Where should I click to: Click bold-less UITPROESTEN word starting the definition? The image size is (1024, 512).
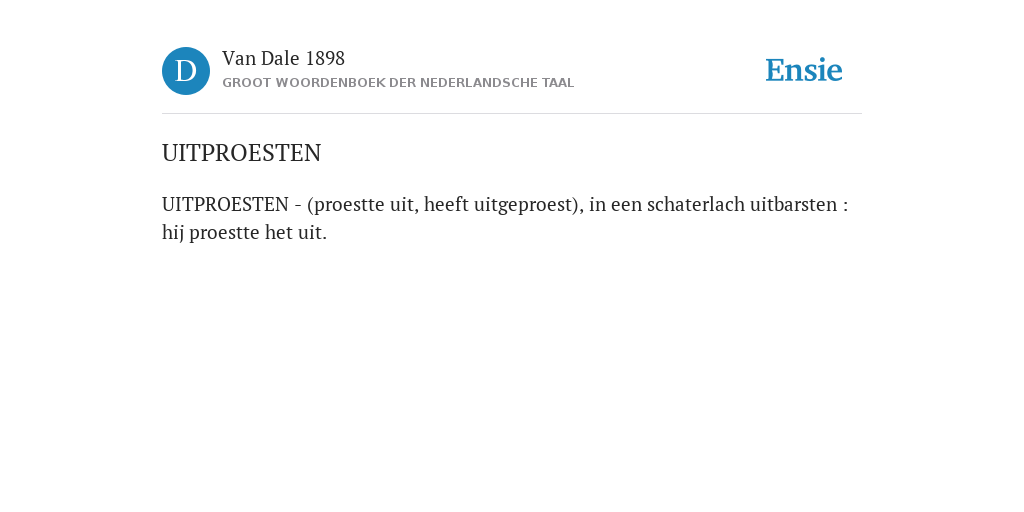[x=225, y=204]
